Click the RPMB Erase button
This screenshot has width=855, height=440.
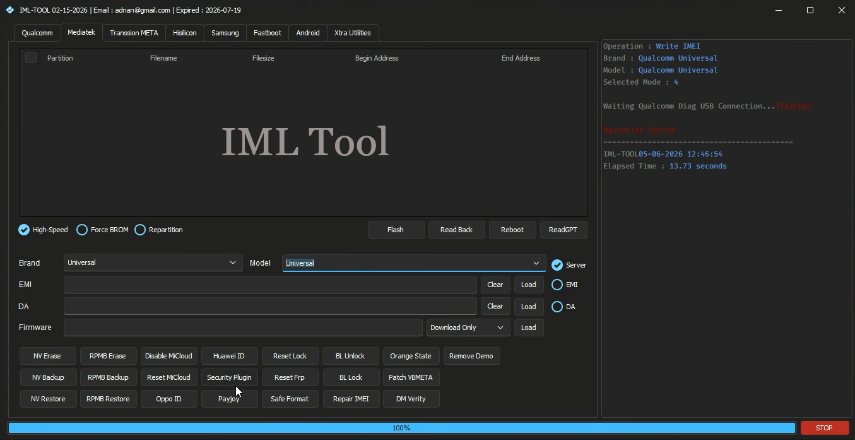click(x=108, y=356)
